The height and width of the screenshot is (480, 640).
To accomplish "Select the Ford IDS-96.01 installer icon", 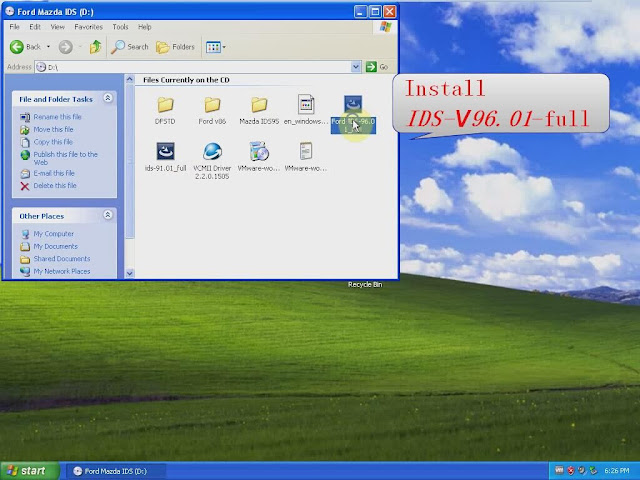I will [x=353, y=104].
